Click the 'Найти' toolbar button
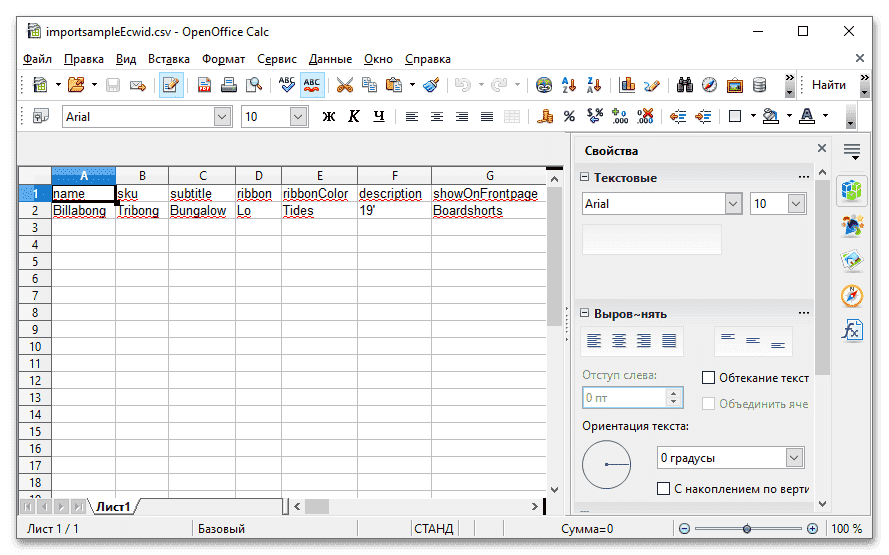 (828, 85)
